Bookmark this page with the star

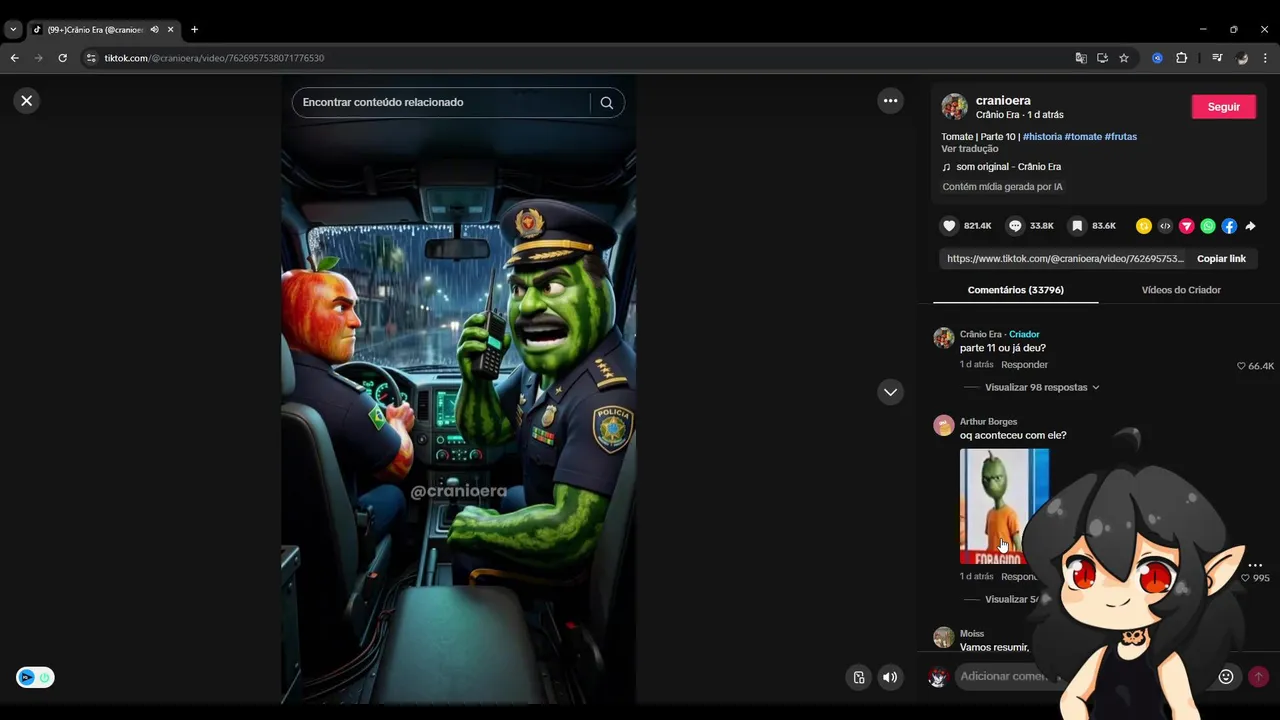[x=1124, y=58]
